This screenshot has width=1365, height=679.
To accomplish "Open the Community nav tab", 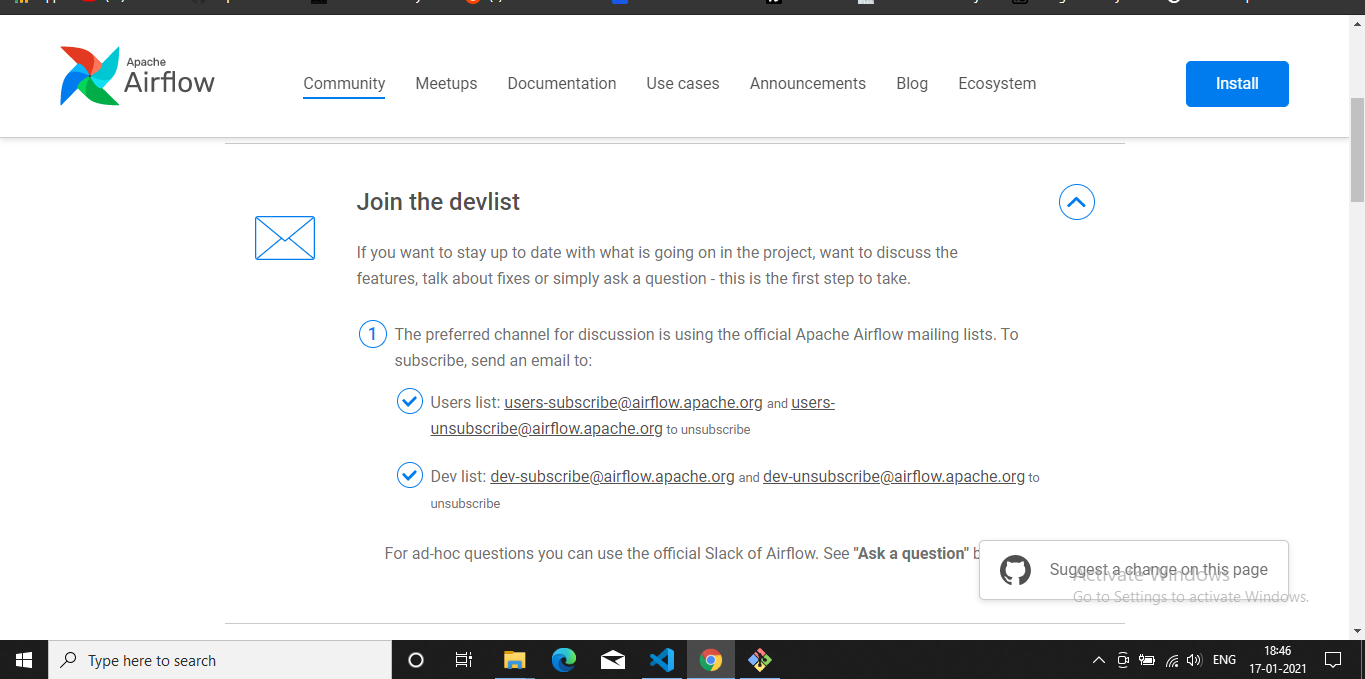I will pyautogui.click(x=344, y=84).
